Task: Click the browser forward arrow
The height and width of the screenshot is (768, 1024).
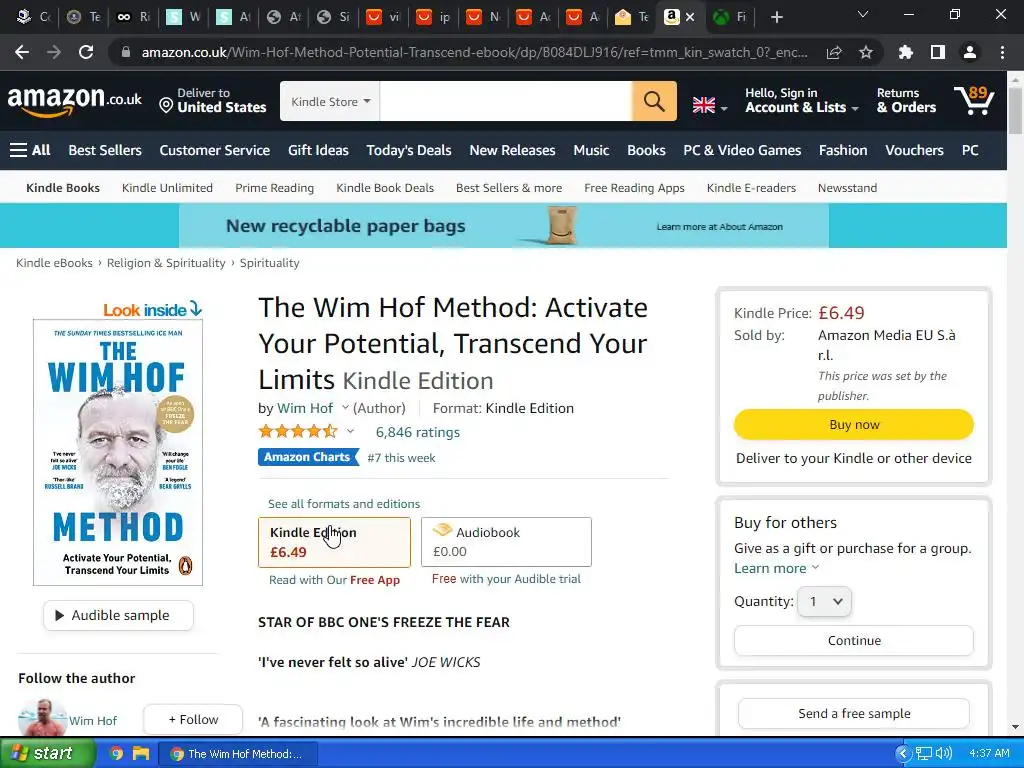Action: coord(54,52)
